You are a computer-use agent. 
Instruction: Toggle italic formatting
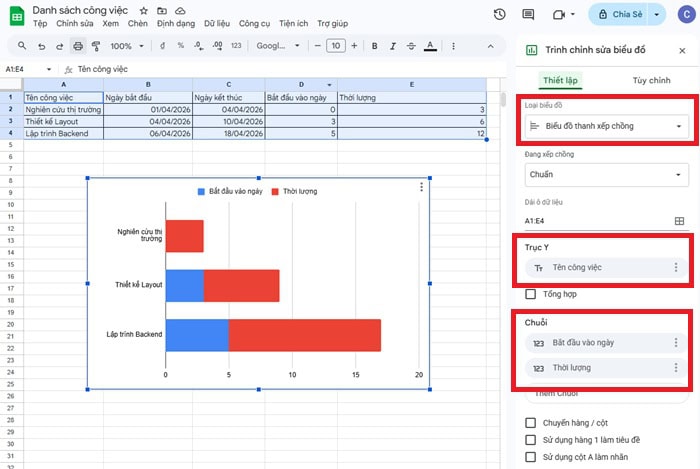(x=393, y=46)
